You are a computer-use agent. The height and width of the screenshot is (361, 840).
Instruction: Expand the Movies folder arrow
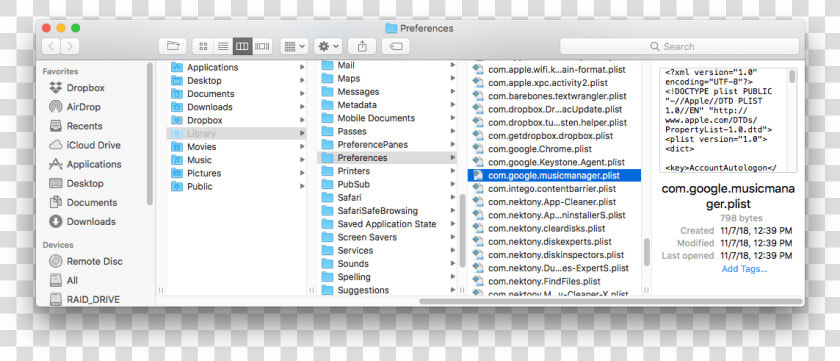pyautogui.click(x=302, y=147)
